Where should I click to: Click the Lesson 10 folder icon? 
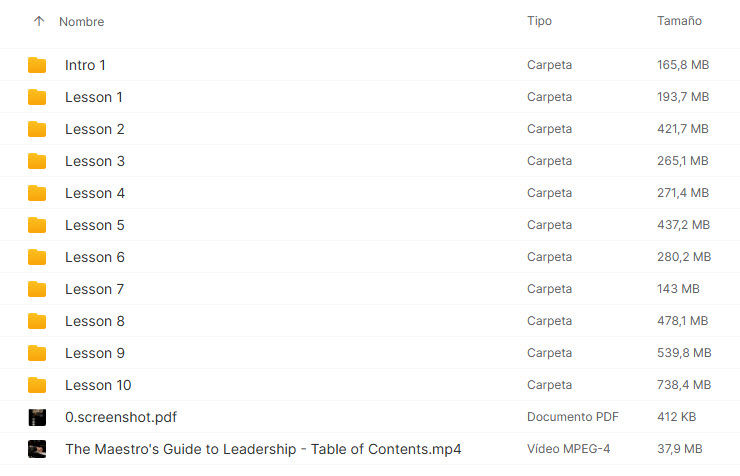coord(37,385)
